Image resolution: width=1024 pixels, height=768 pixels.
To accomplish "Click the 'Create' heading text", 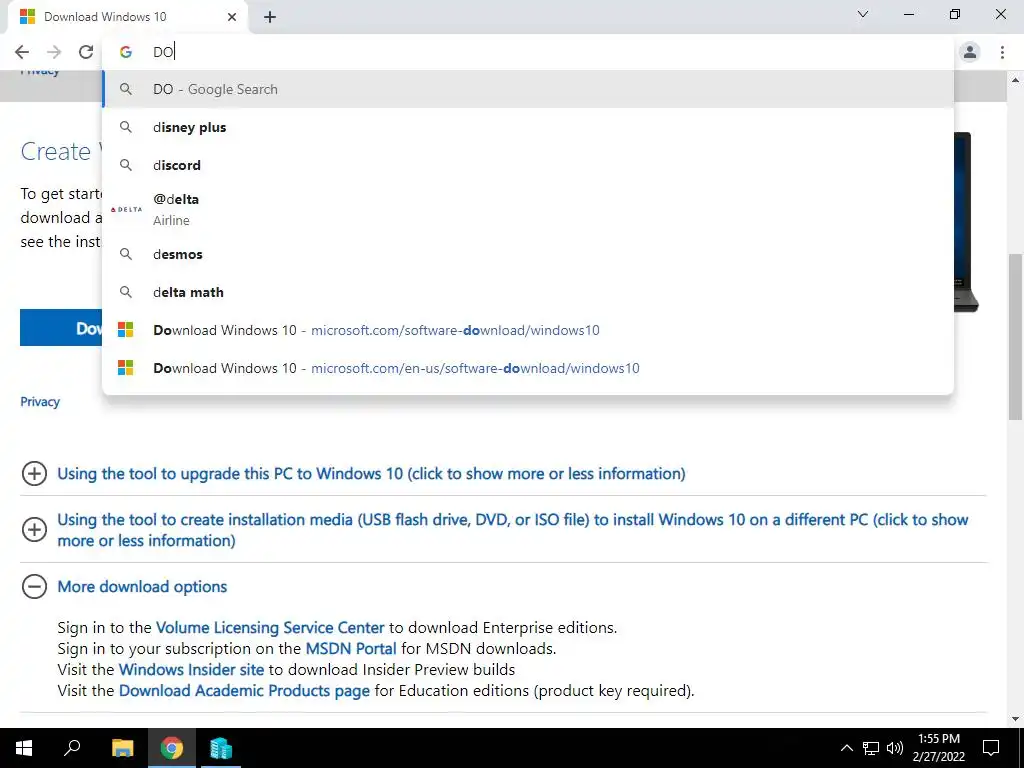I will (56, 152).
